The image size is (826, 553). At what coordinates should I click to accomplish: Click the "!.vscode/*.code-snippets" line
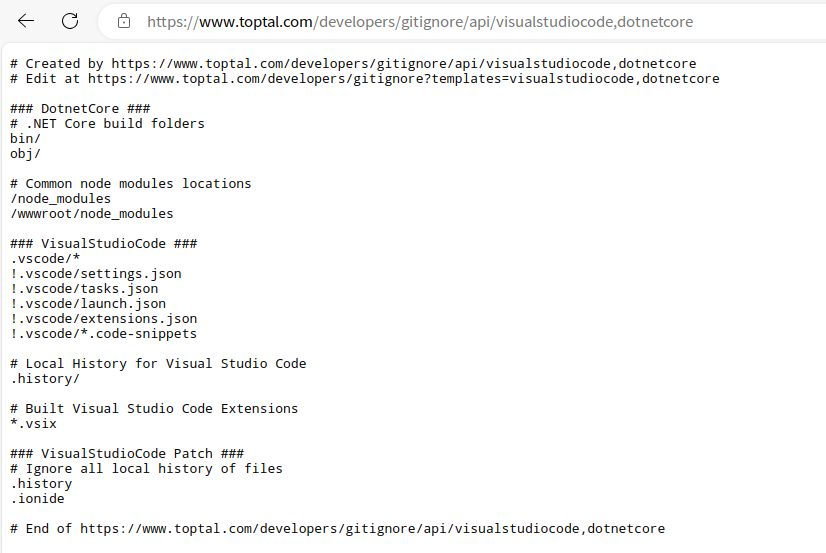[104, 334]
